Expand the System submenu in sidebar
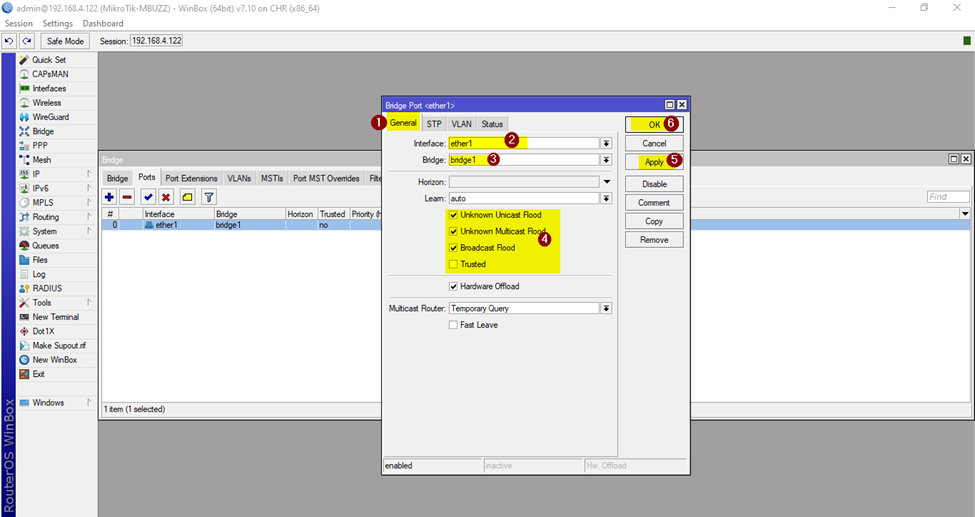 click(89, 231)
